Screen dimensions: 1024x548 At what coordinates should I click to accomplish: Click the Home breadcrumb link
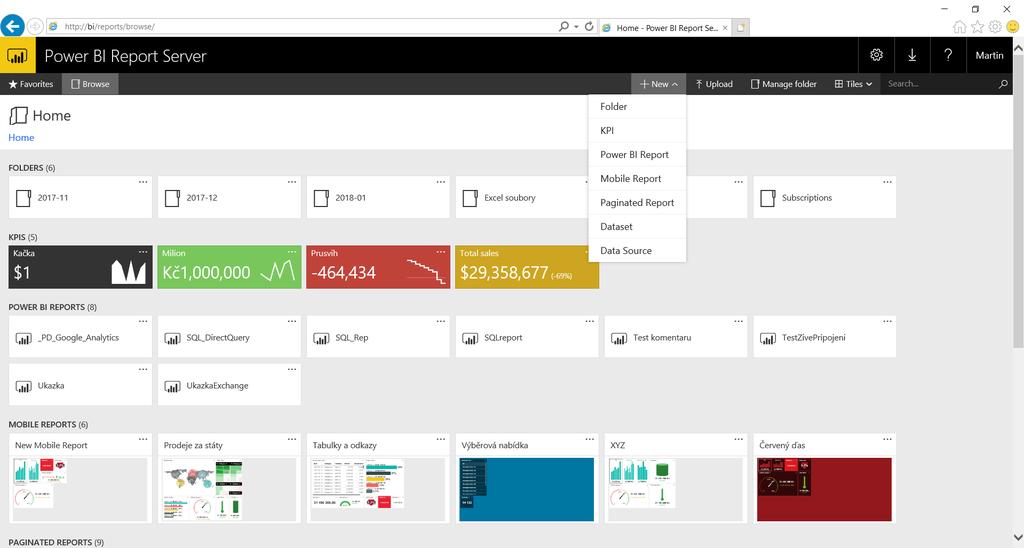click(x=21, y=137)
